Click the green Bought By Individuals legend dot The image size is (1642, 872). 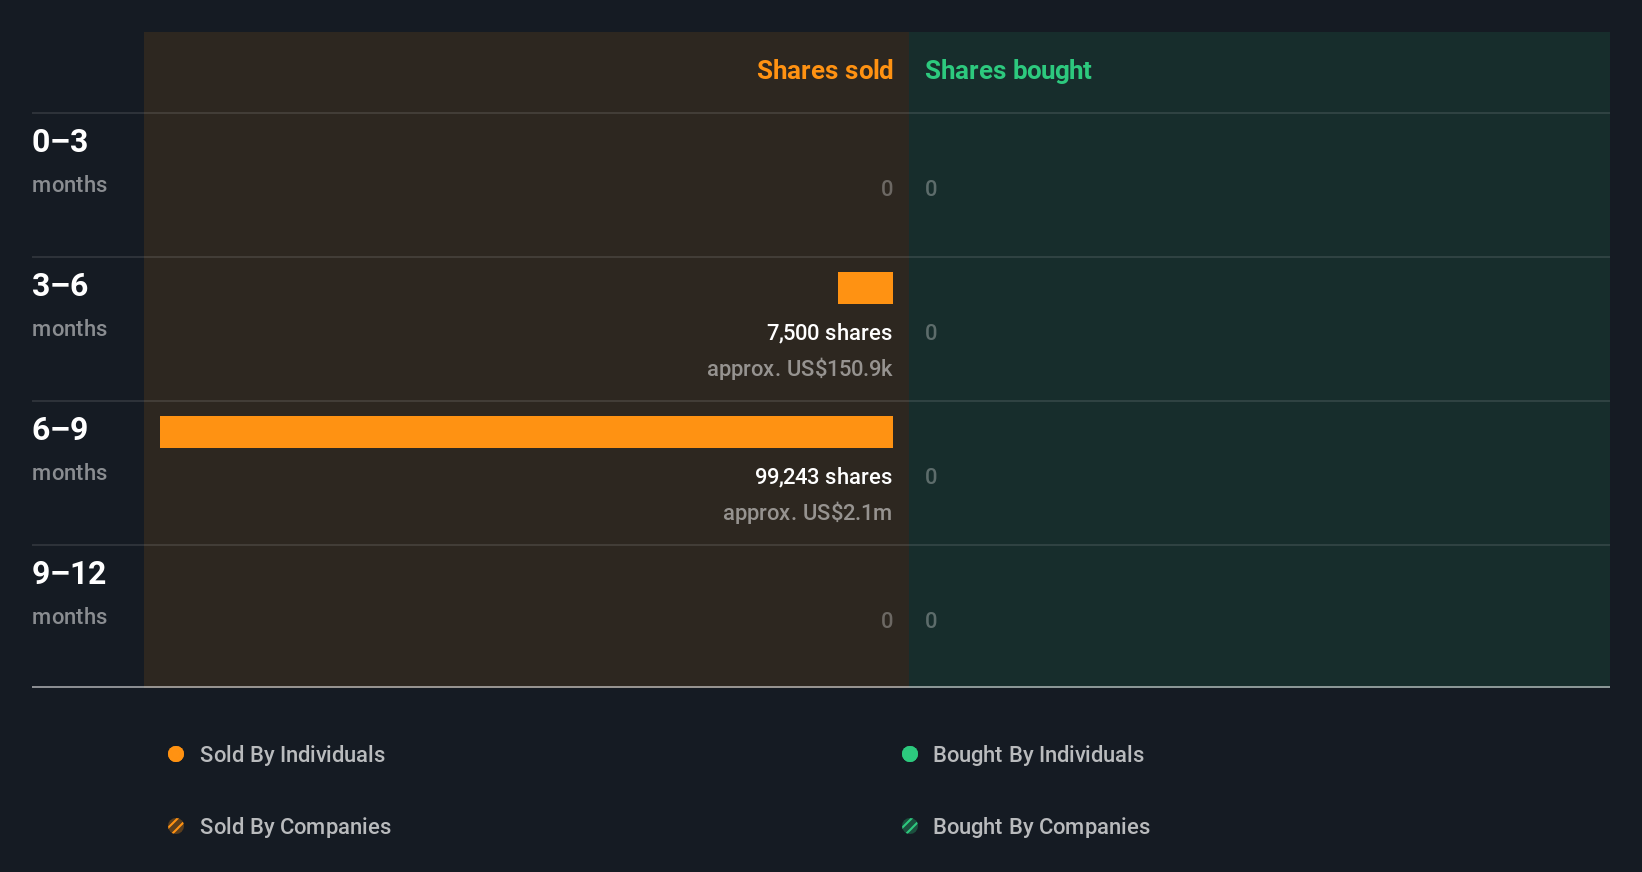tap(910, 754)
